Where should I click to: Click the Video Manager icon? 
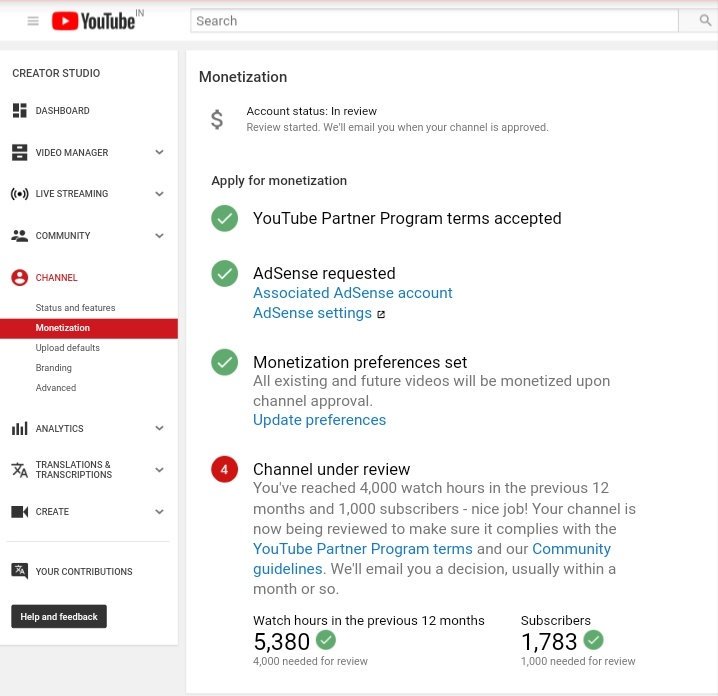coord(19,152)
